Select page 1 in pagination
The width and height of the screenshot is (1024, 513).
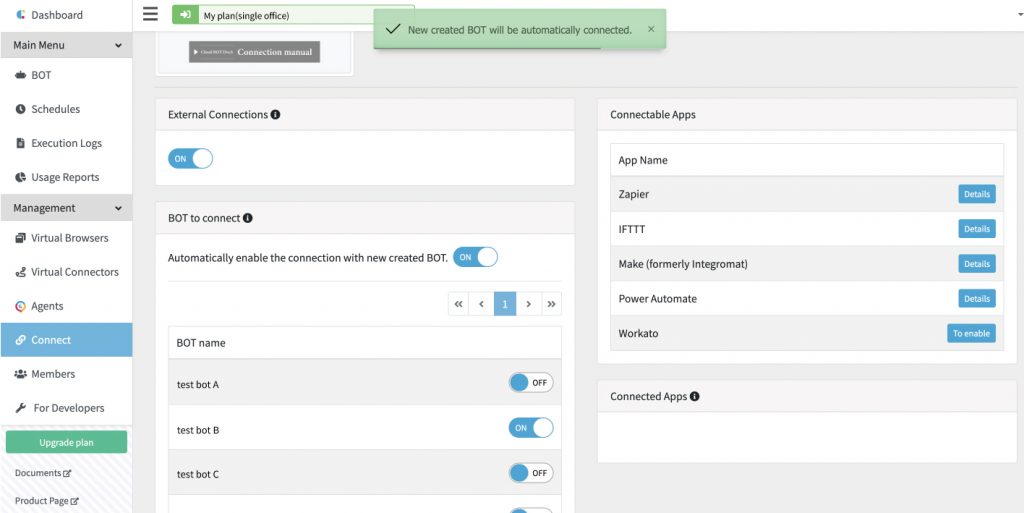[505, 304]
